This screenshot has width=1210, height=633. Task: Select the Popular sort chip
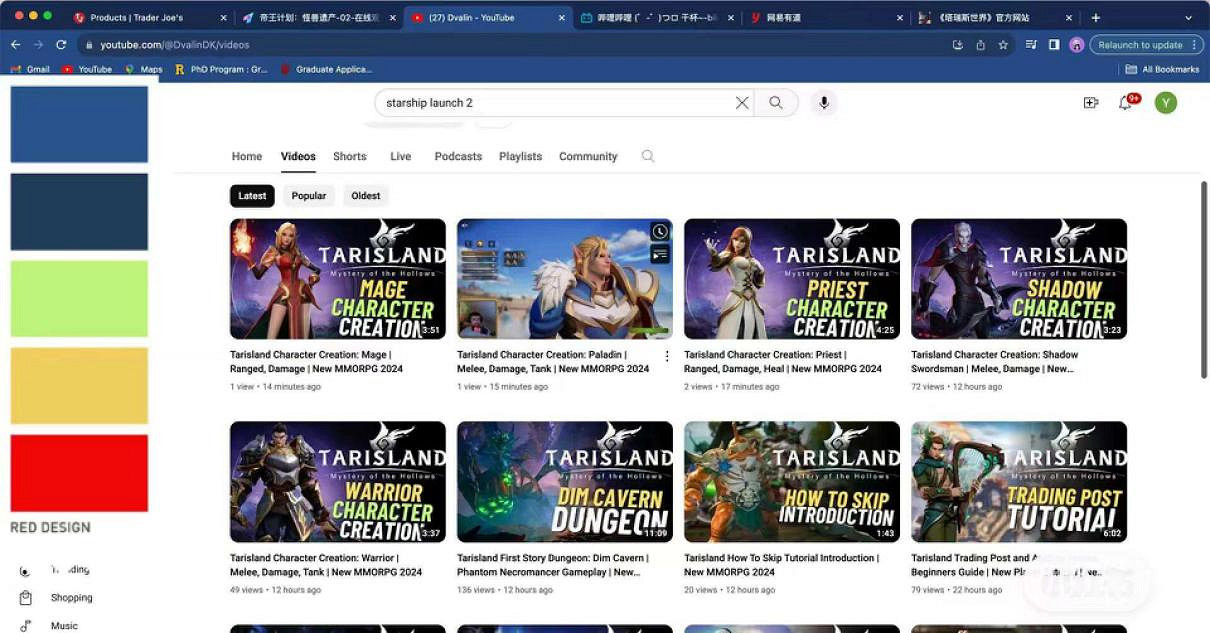[309, 196]
